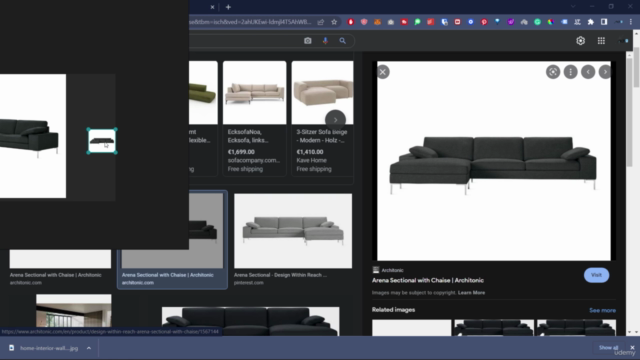Click the colorful color-wheel extension icon
This screenshot has width=640, height=360.
pyautogui.click(x=551, y=22)
